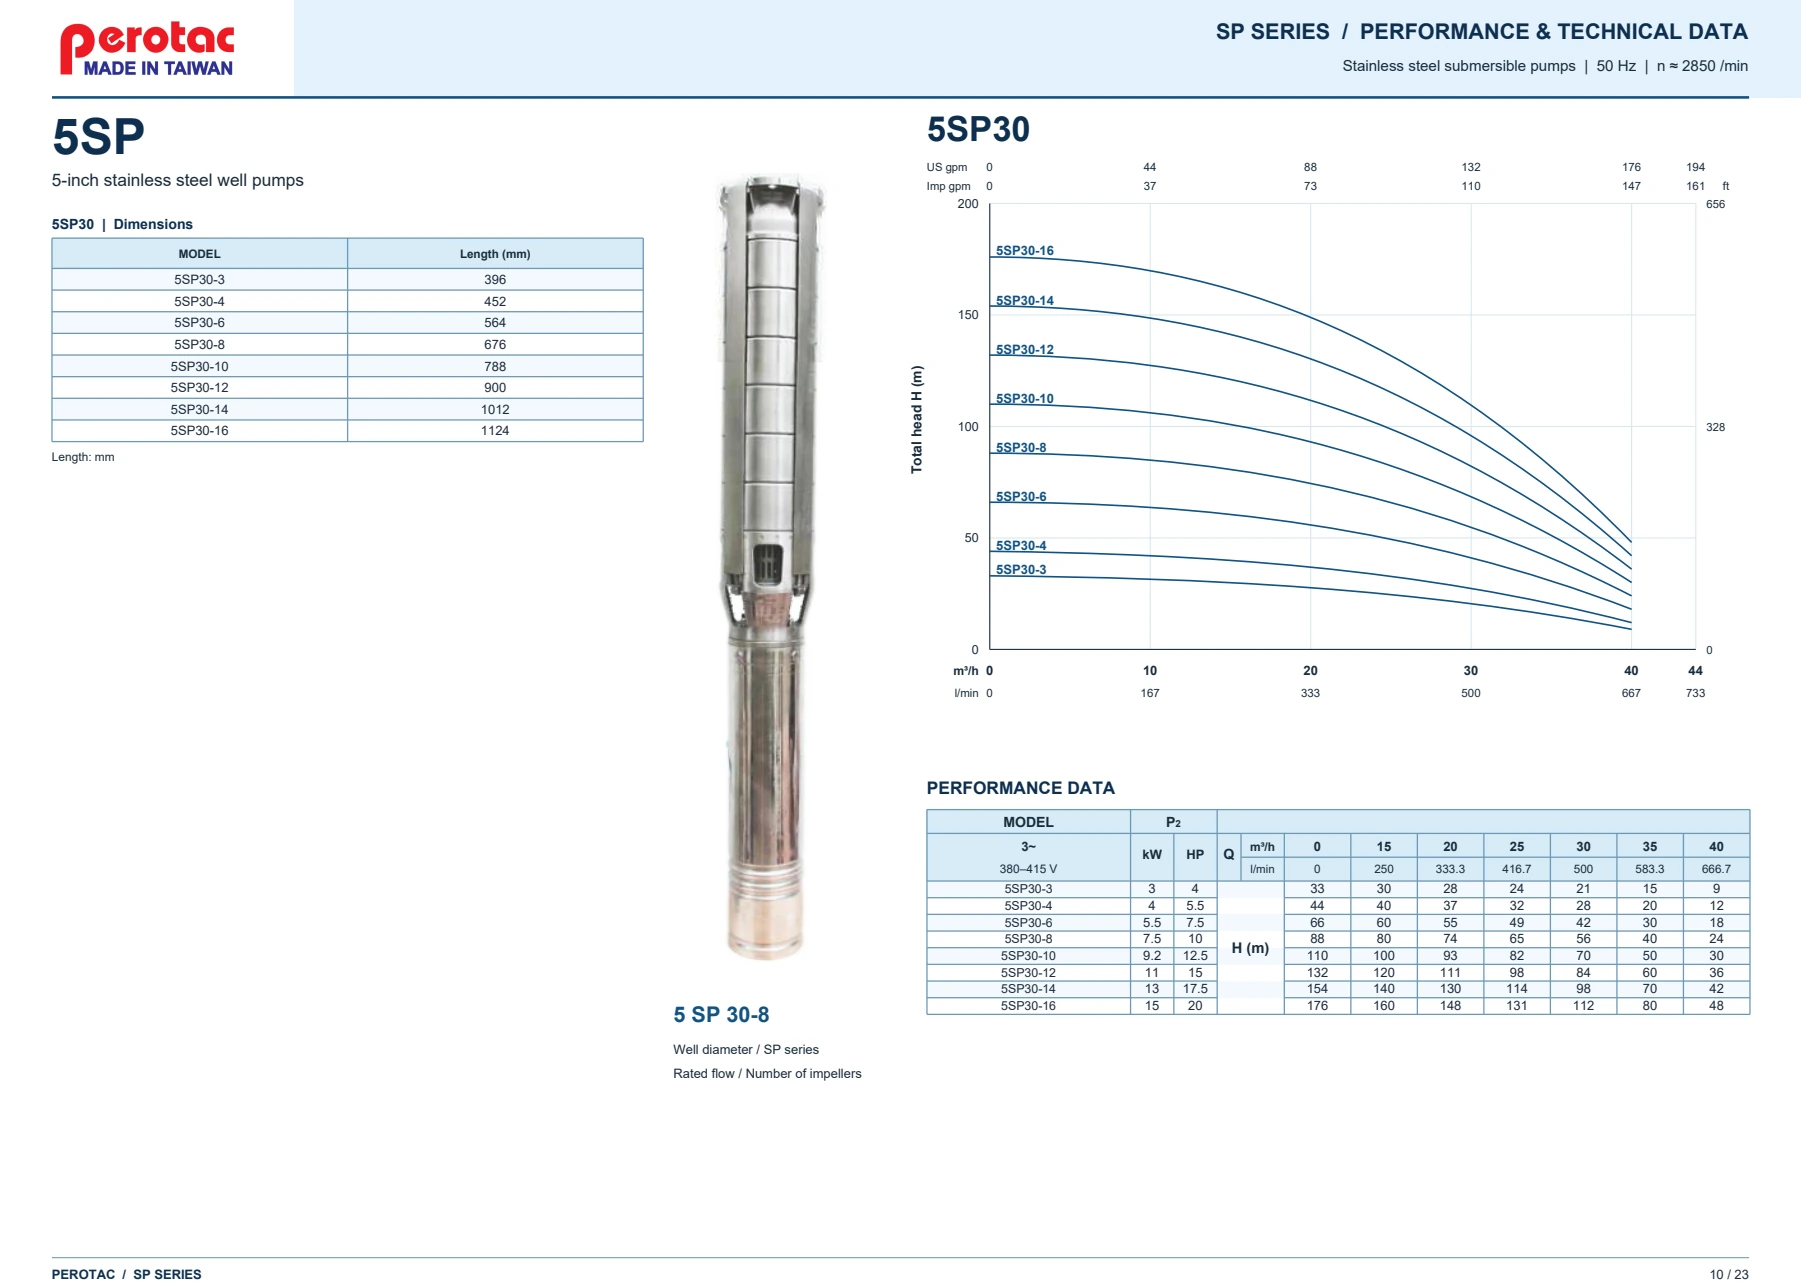Image resolution: width=1801 pixels, height=1288 pixels.
Task: Click the "kW" column header
Action: pyautogui.click(x=1152, y=855)
